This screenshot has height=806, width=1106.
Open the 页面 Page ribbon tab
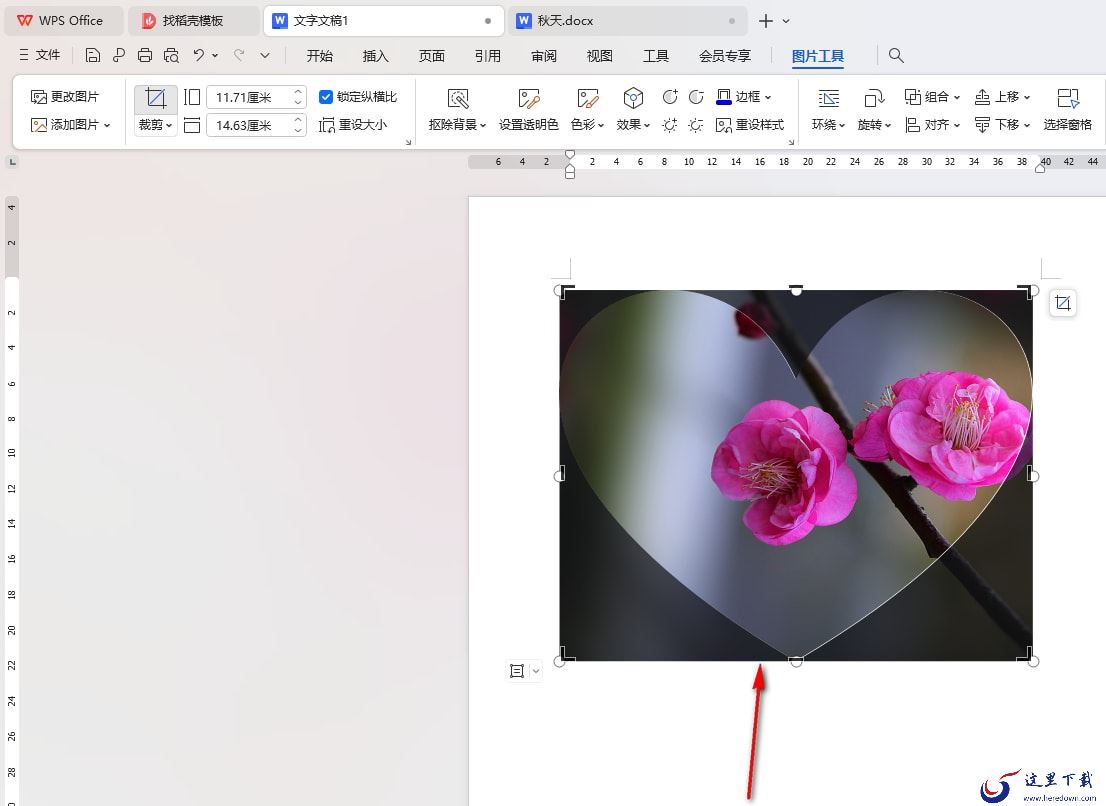click(x=432, y=56)
